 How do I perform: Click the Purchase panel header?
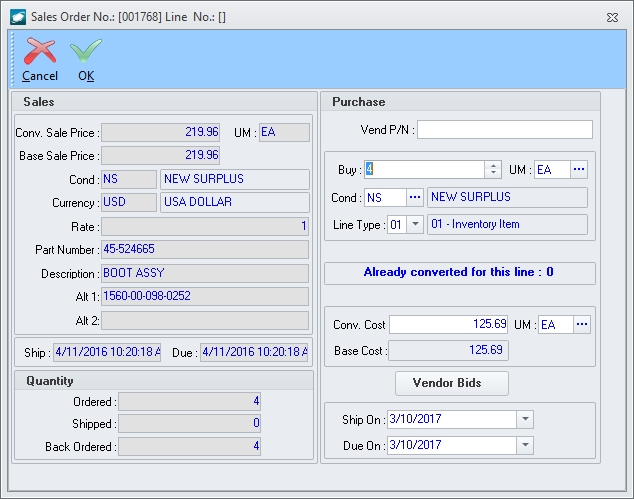pos(461,102)
